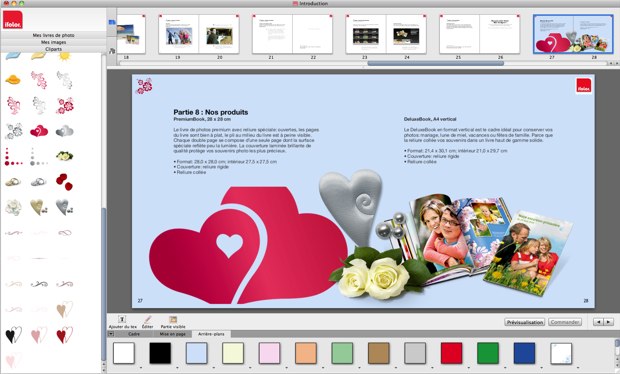Click the ifolor logo icon
Viewport: 620px width, 374px height.
point(13,20)
